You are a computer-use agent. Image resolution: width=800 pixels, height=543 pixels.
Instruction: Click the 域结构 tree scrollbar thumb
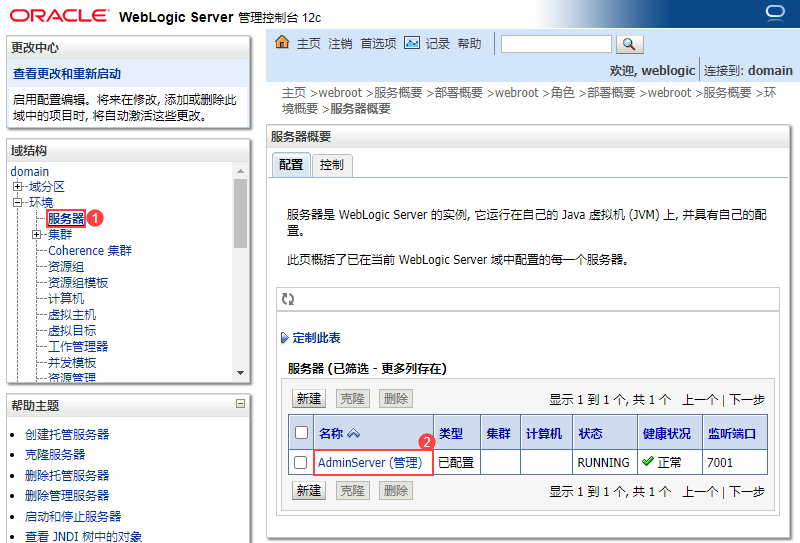tap(240, 213)
